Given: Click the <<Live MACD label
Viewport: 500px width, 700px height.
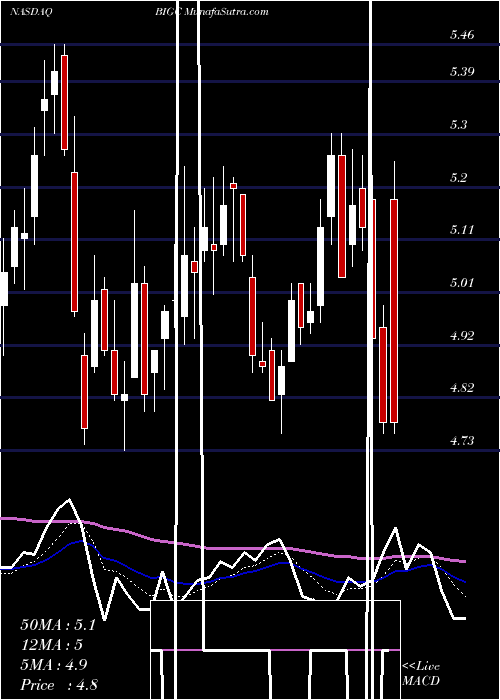Looking at the screenshot, I should tap(421, 674).
